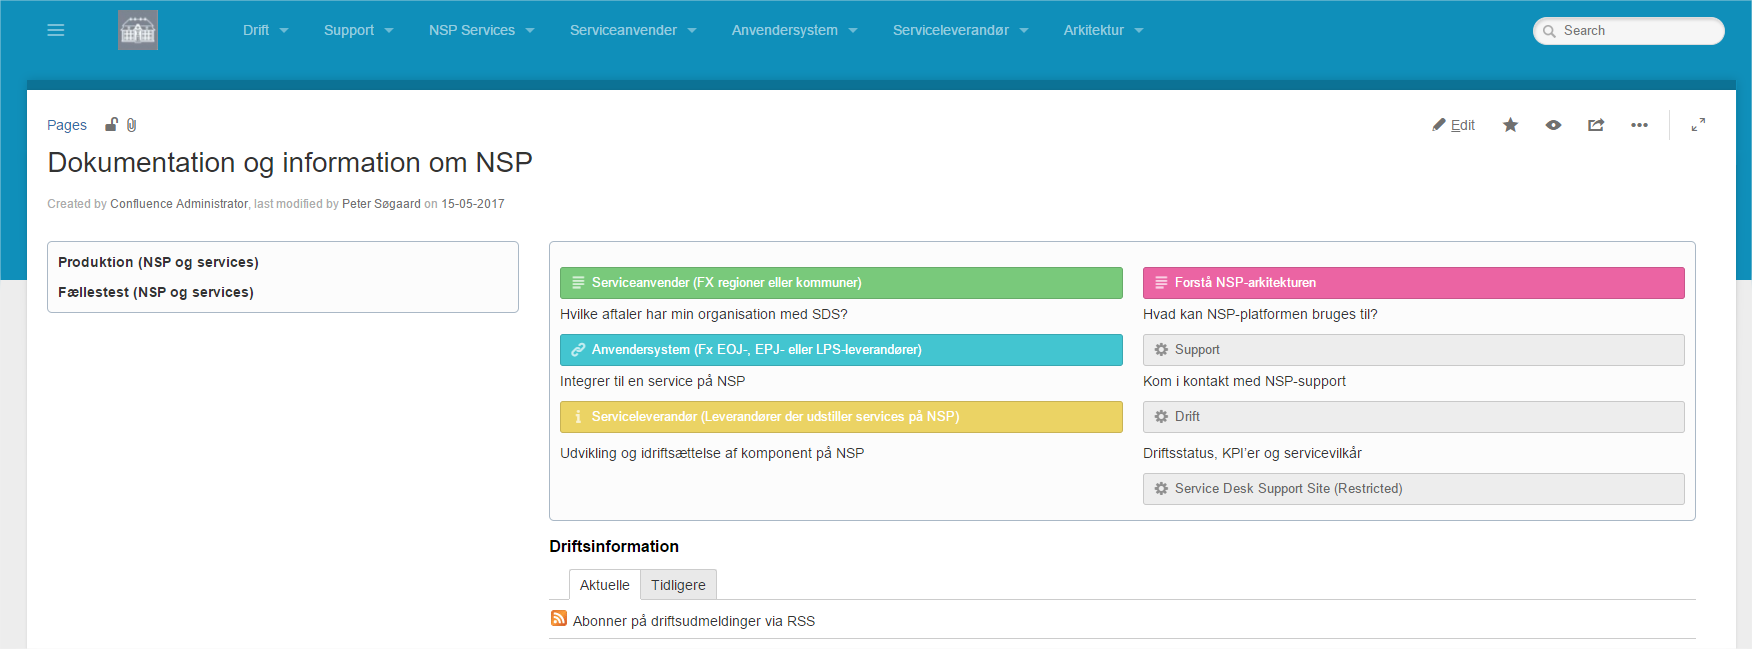Expand the Drift dropdown menu
The width and height of the screenshot is (1752, 649).
click(265, 30)
